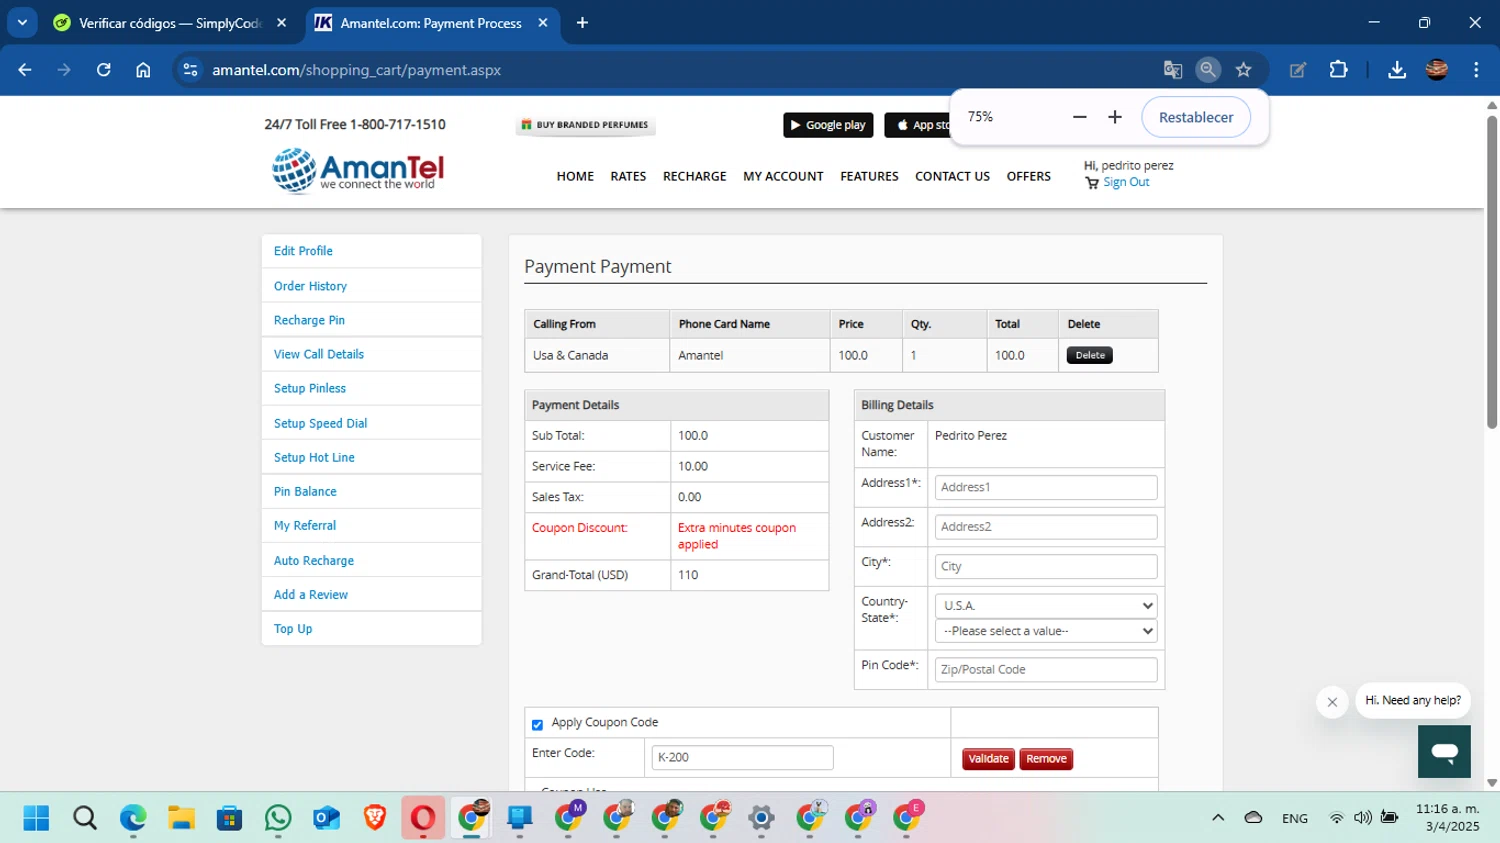Screen dimensions: 1500x843
Task: Open Top Up in the sidebar
Action: point(293,628)
